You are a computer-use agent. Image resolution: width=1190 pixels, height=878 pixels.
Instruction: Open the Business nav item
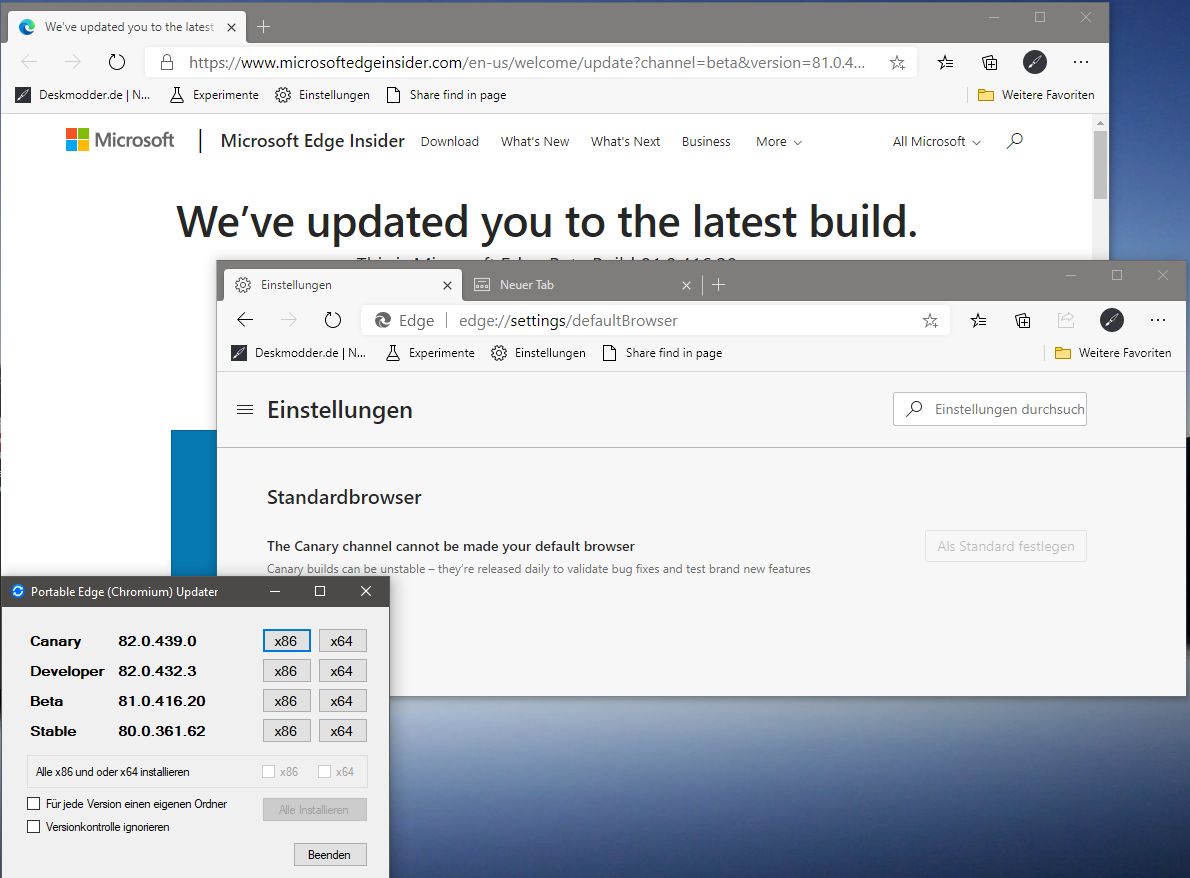click(706, 141)
